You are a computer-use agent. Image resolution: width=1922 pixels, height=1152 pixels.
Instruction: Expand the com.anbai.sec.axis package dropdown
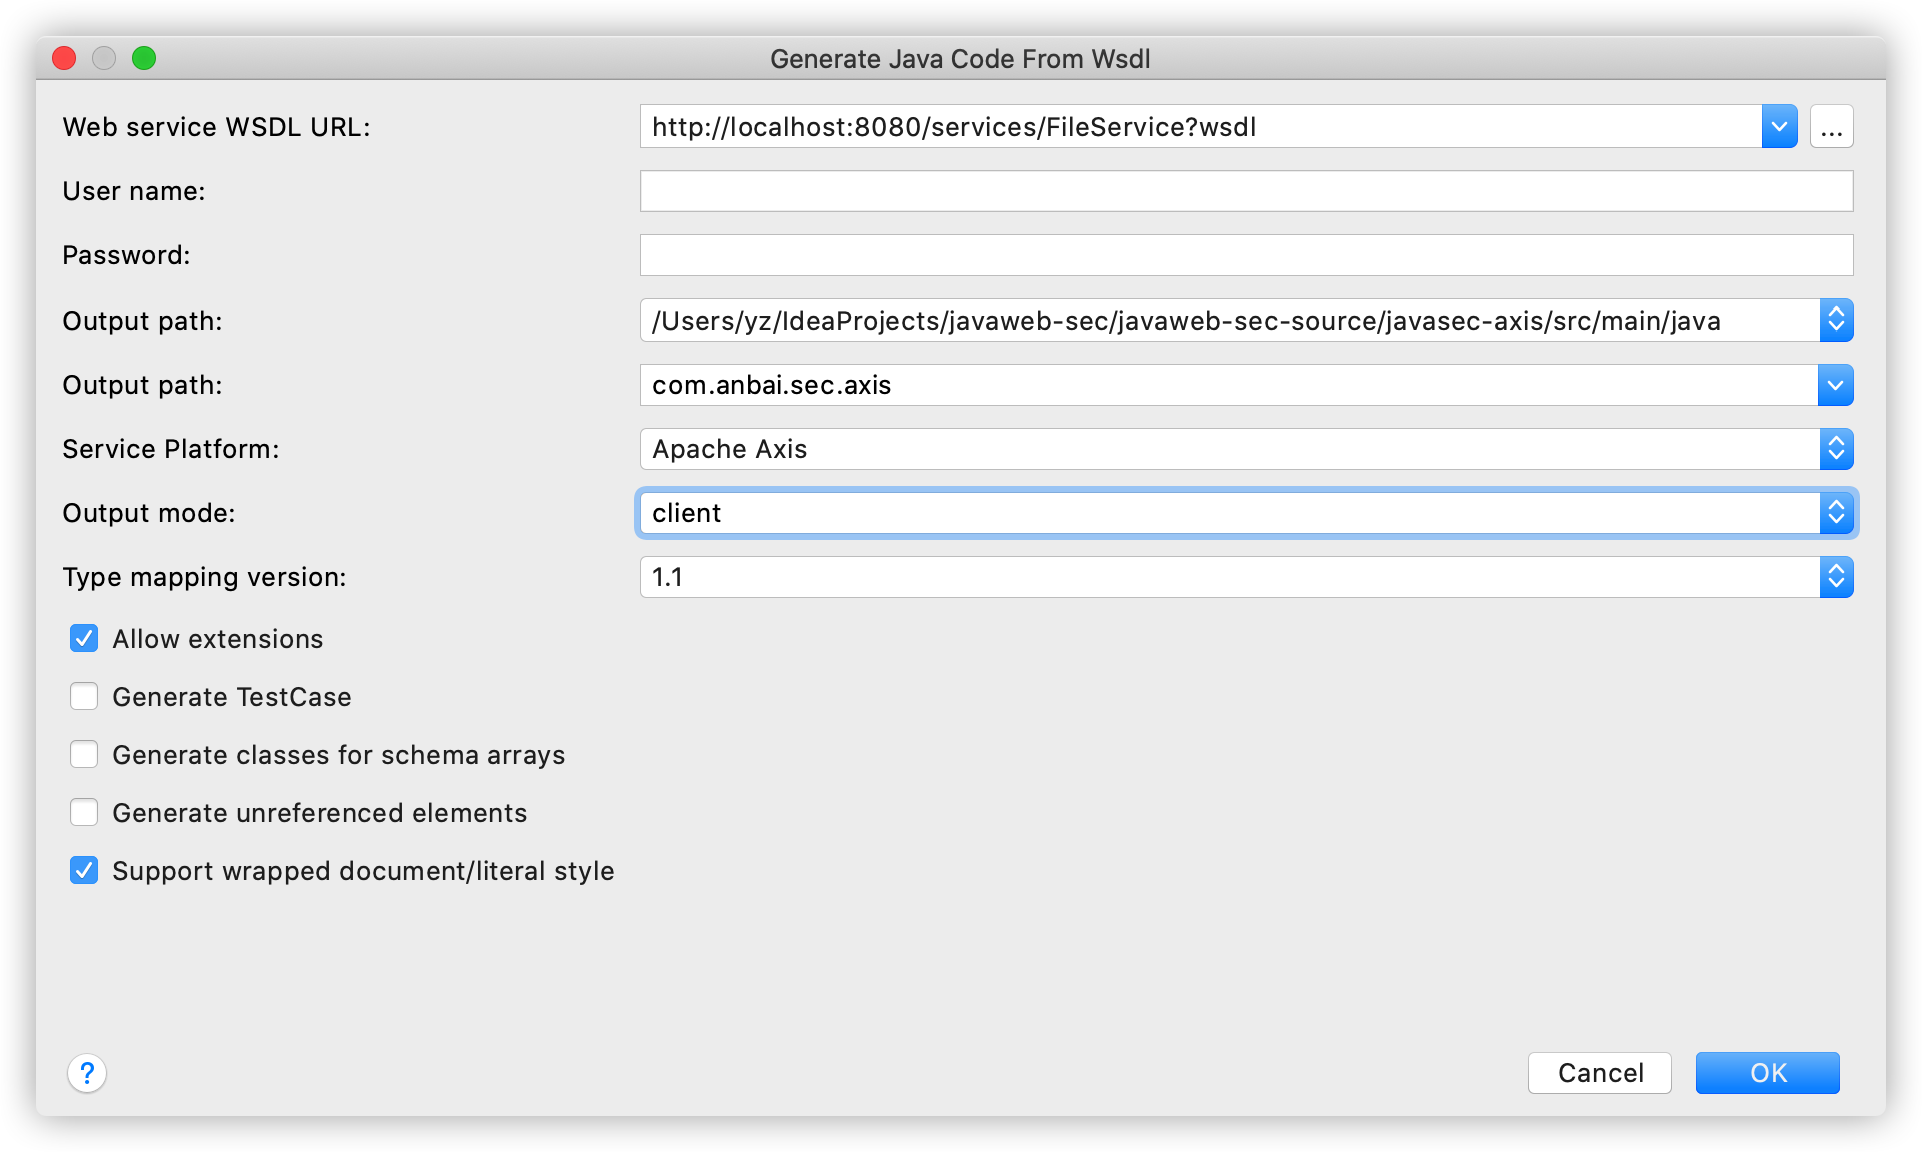coord(1835,385)
